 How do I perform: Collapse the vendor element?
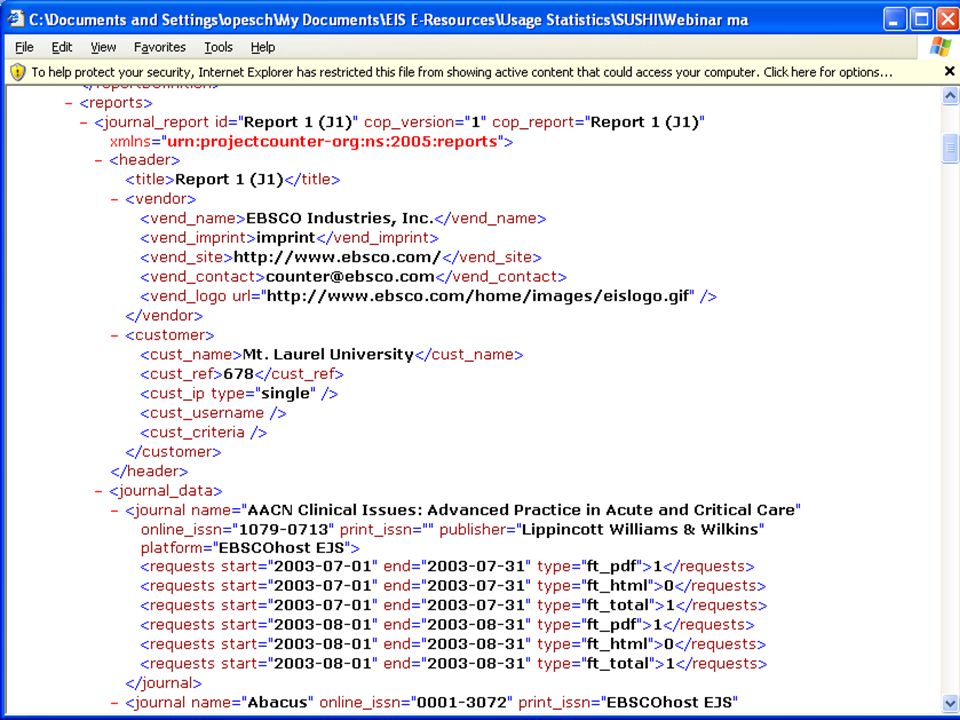[x=114, y=199]
